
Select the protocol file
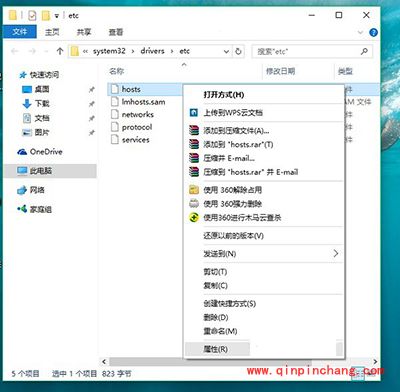(137, 127)
